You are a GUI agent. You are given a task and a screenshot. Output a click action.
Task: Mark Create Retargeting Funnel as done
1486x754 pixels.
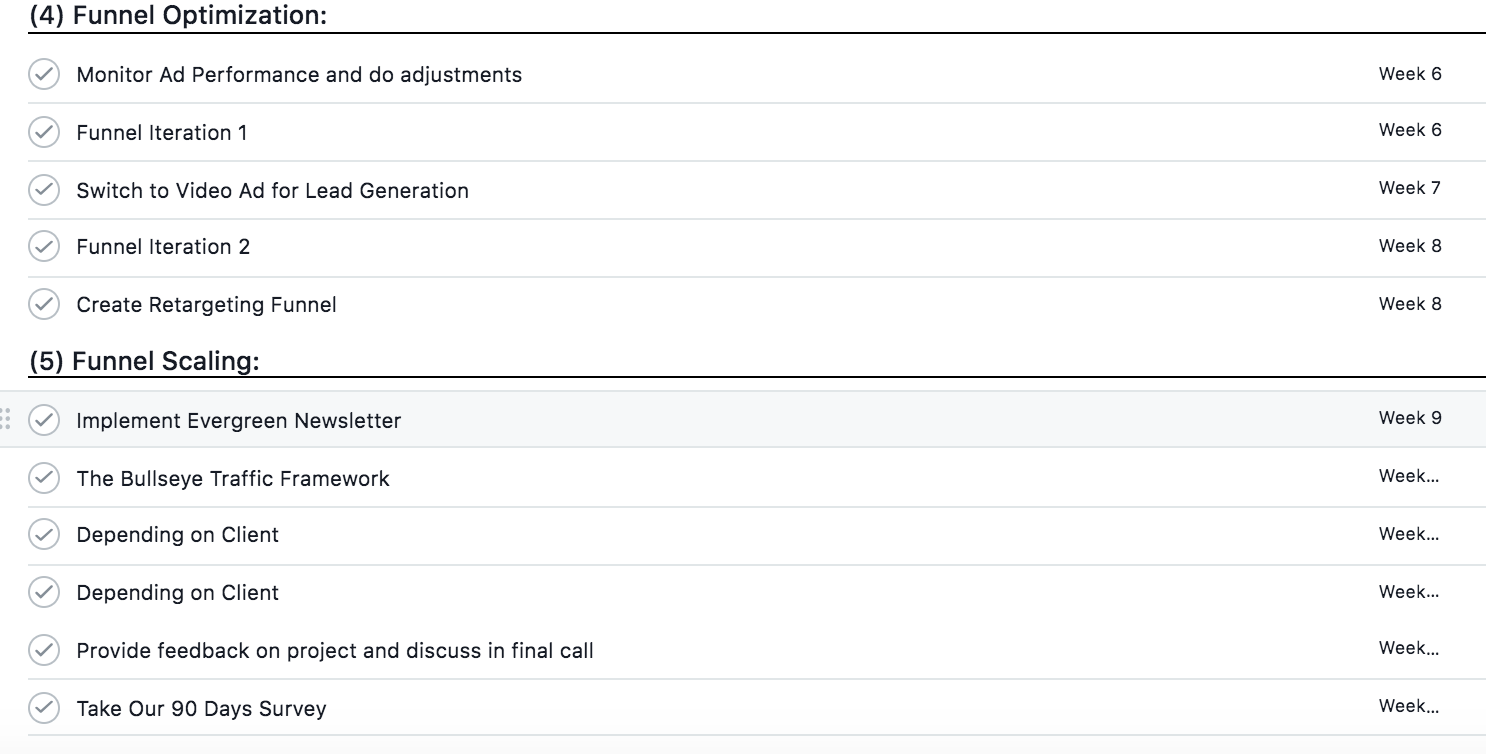point(44,304)
